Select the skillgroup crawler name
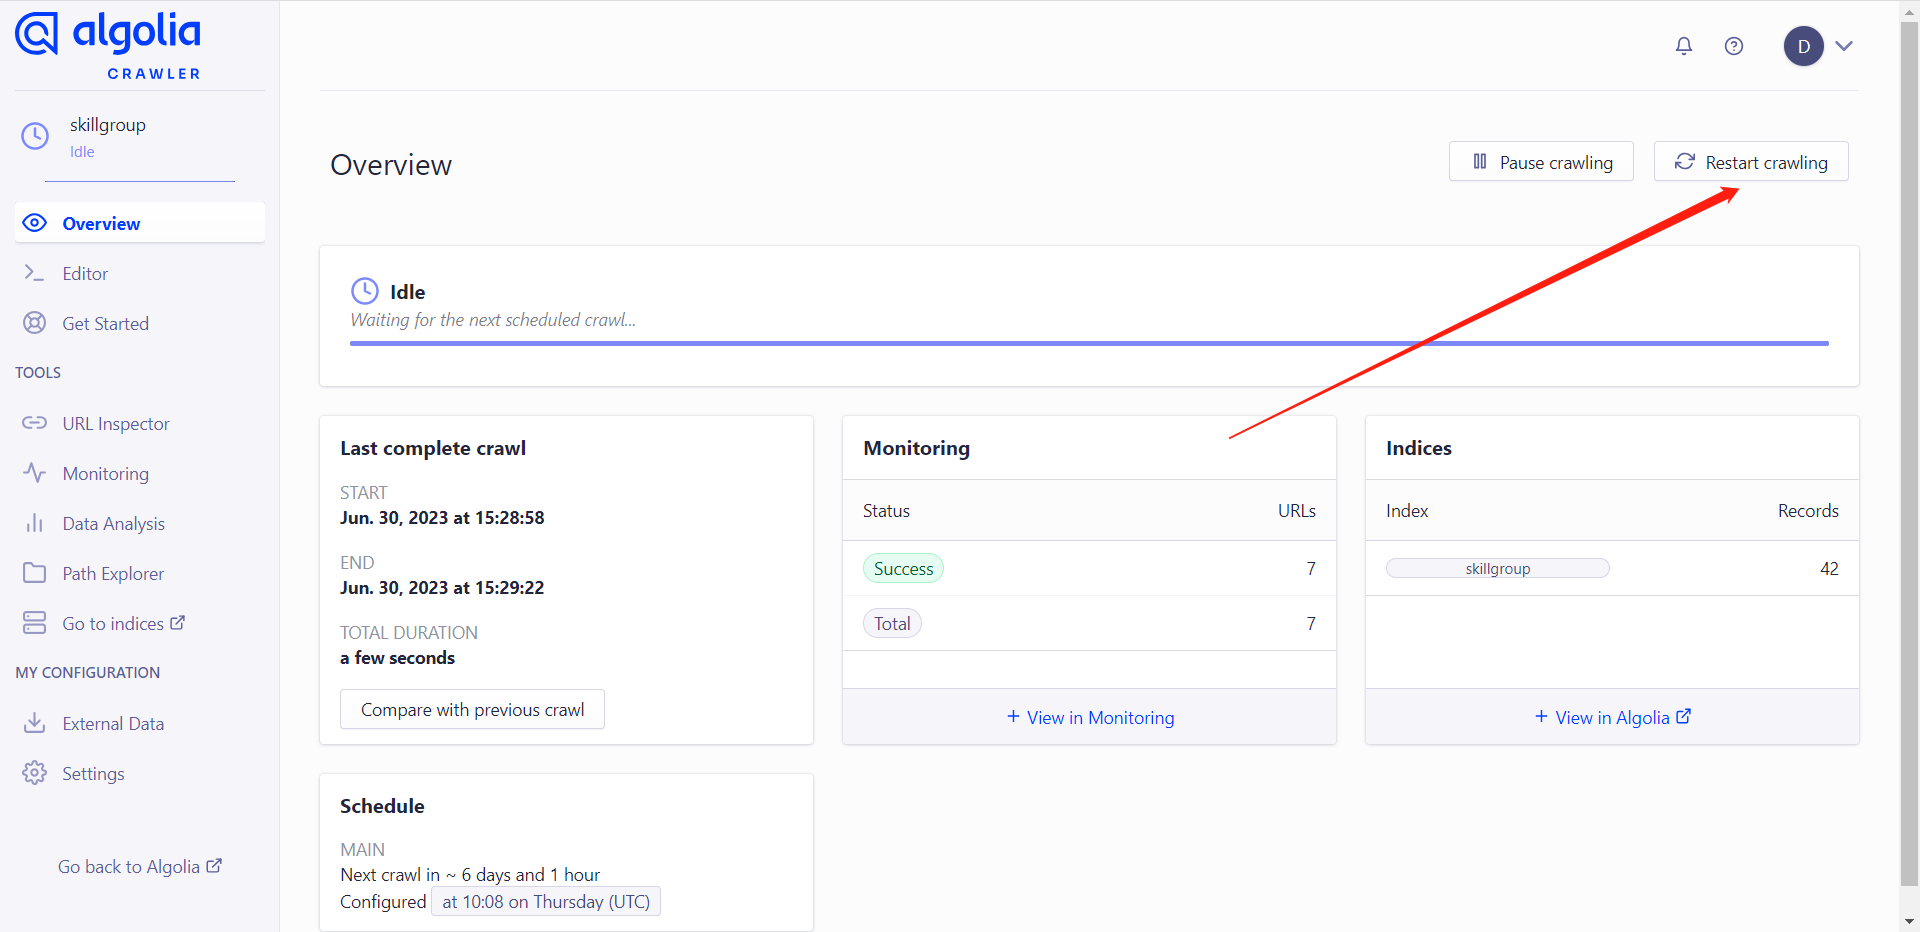The height and width of the screenshot is (932, 1920). point(108,125)
